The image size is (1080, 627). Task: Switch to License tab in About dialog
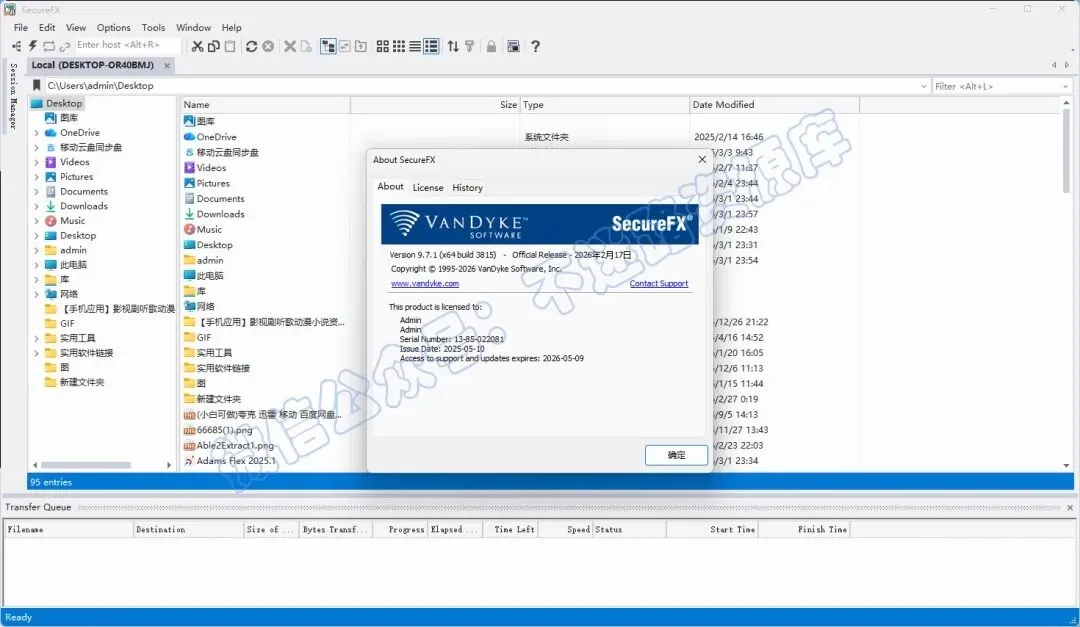428,187
